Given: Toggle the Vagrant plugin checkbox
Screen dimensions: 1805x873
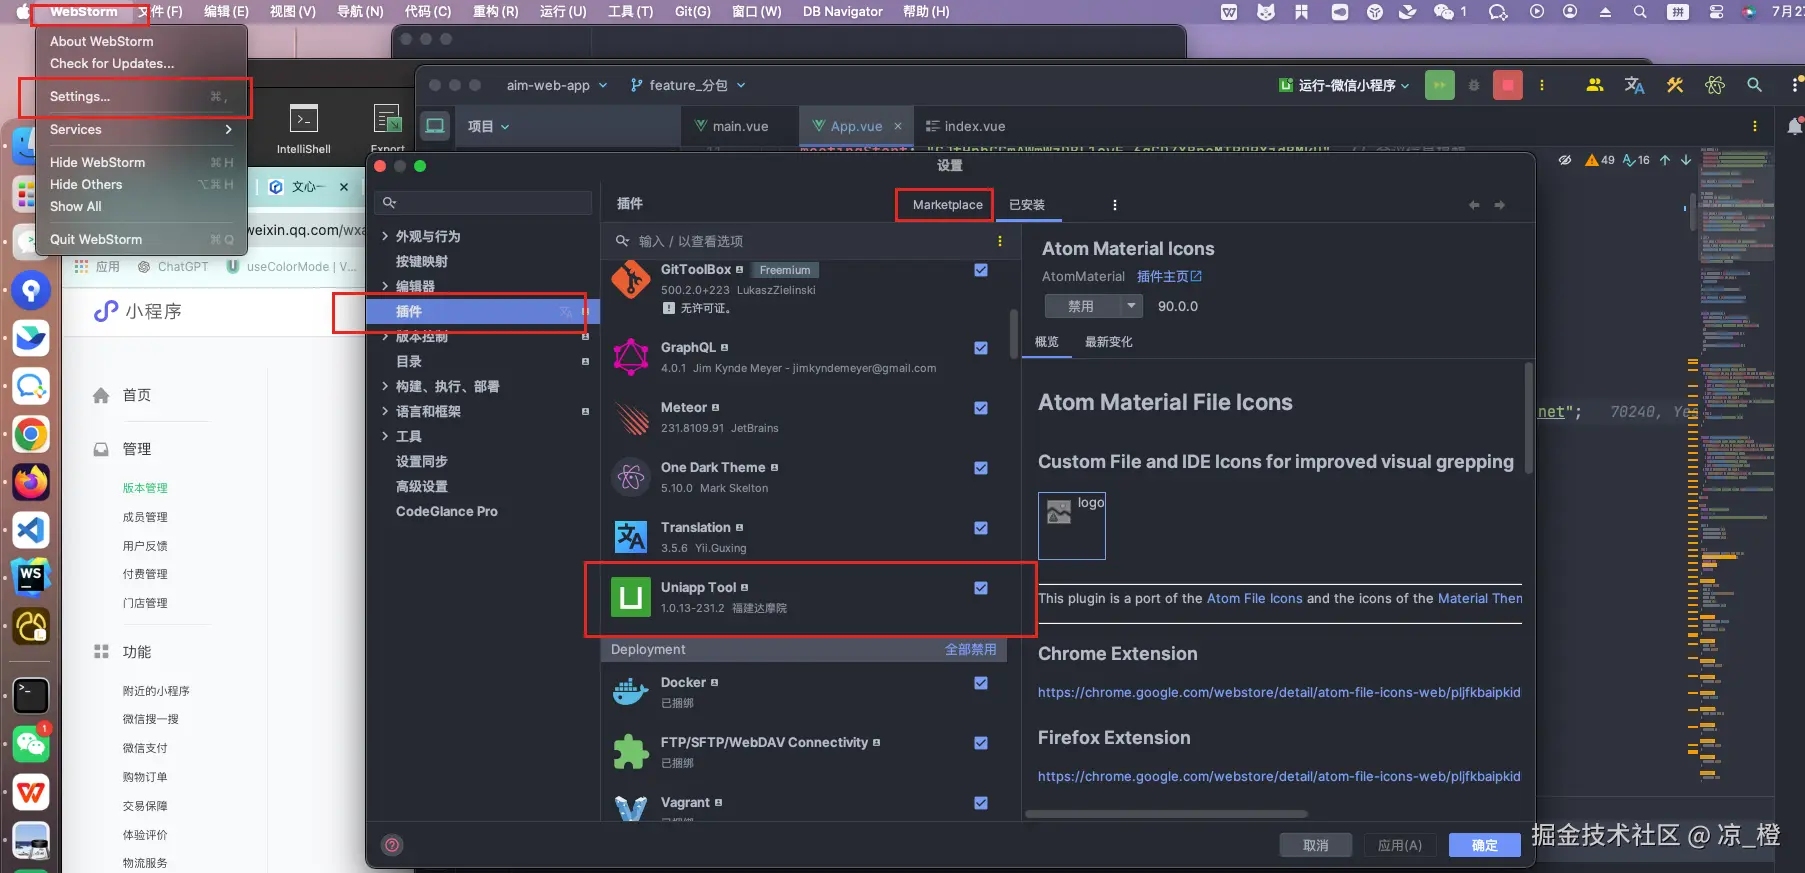Looking at the screenshot, I should [981, 803].
